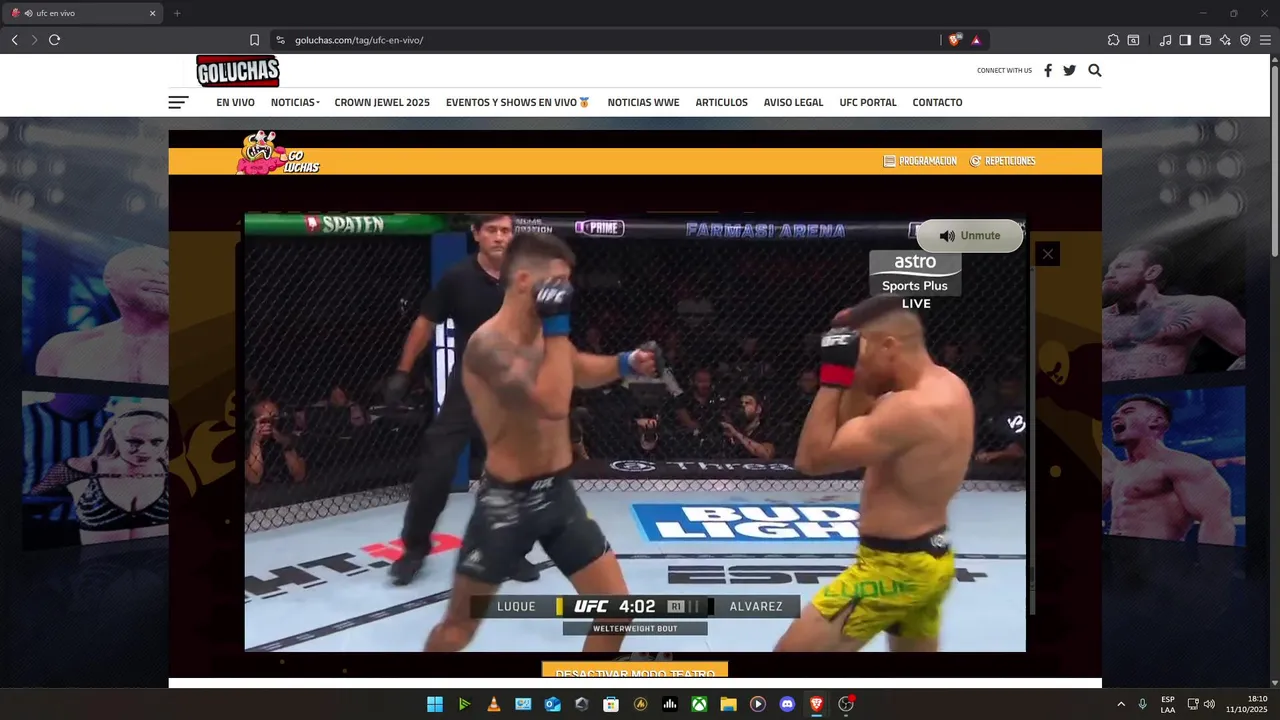The image size is (1280, 720).
Task: Click the Goluchas logo in header
Action: pyautogui.click(x=238, y=71)
